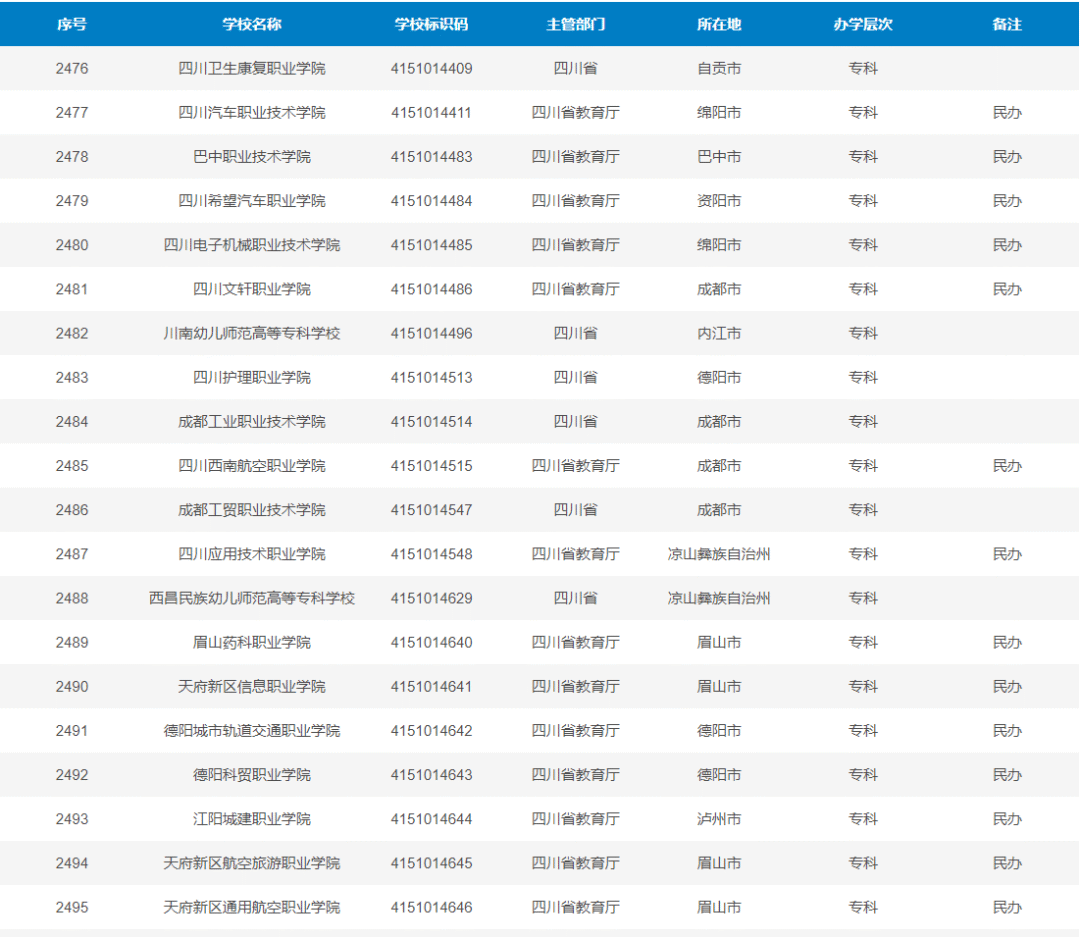The height and width of the screenshot is (938, 1080).
Task: Click the 主管部门 column header
Action: [576, 25]
